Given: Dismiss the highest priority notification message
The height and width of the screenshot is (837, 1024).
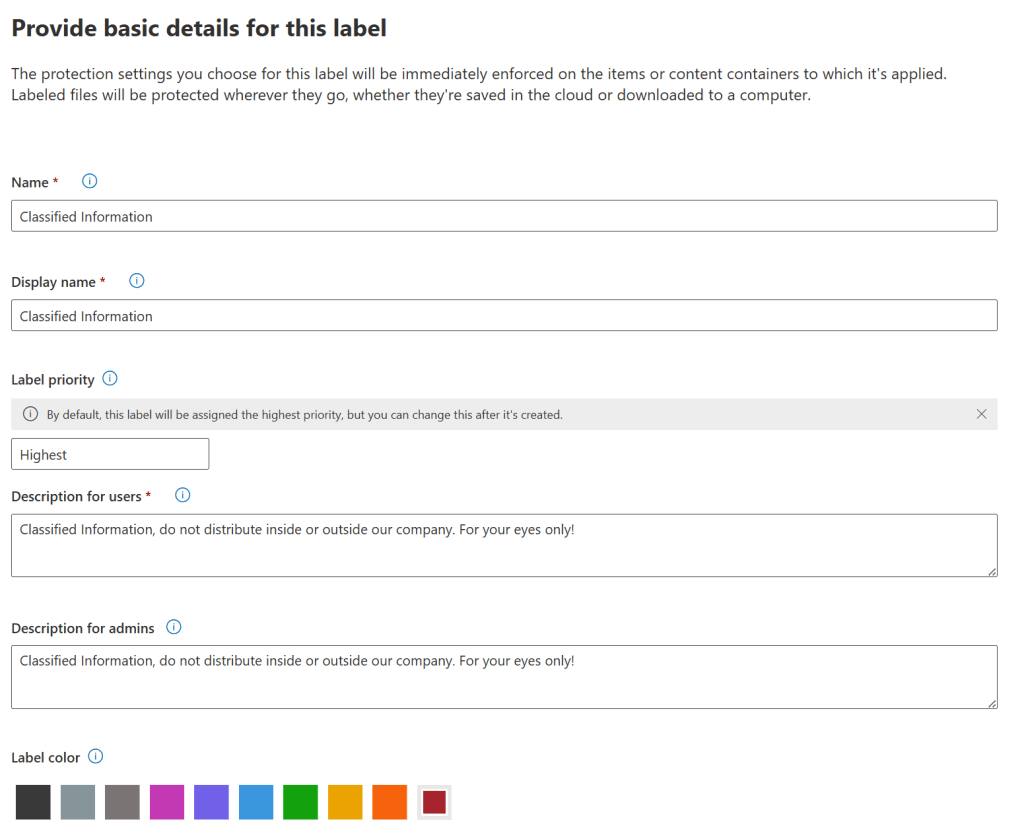Looking at the screenshot, I should tap(981, 414).
